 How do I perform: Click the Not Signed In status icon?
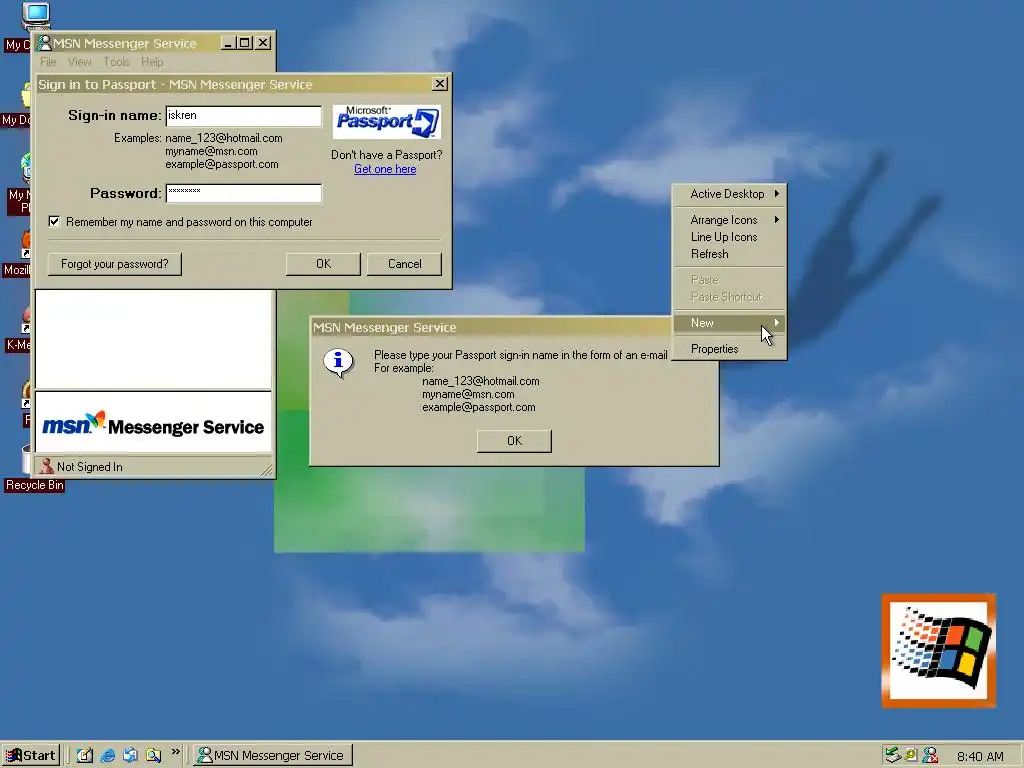[46, 466]
